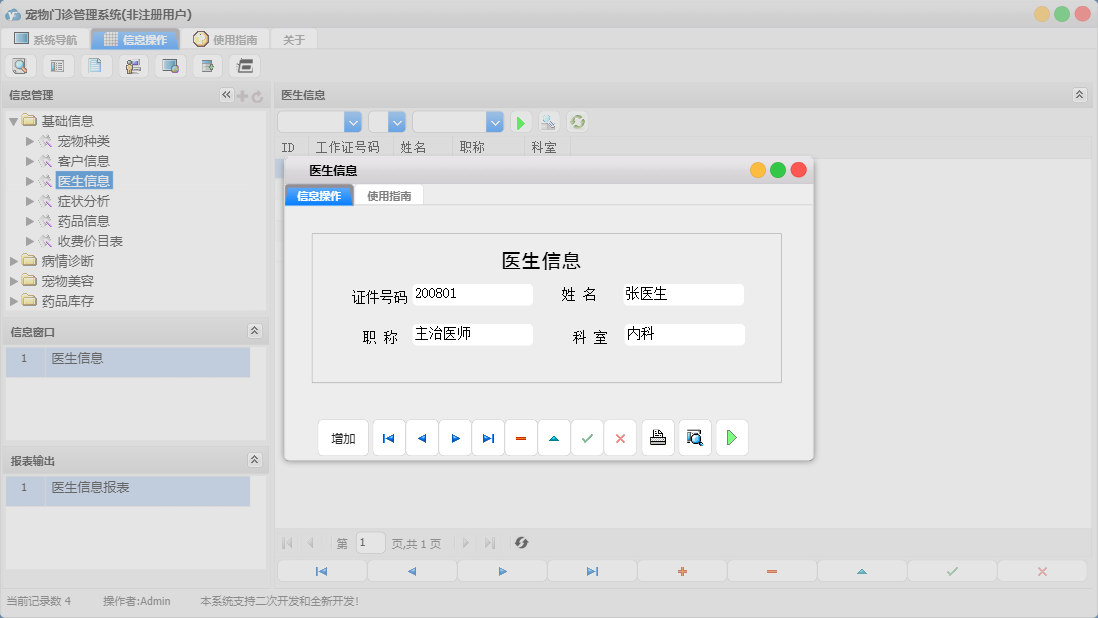Execute query with the green run arrow
Image resolution: width=1098 pixels, height=618 pixels.
(520, 121)
